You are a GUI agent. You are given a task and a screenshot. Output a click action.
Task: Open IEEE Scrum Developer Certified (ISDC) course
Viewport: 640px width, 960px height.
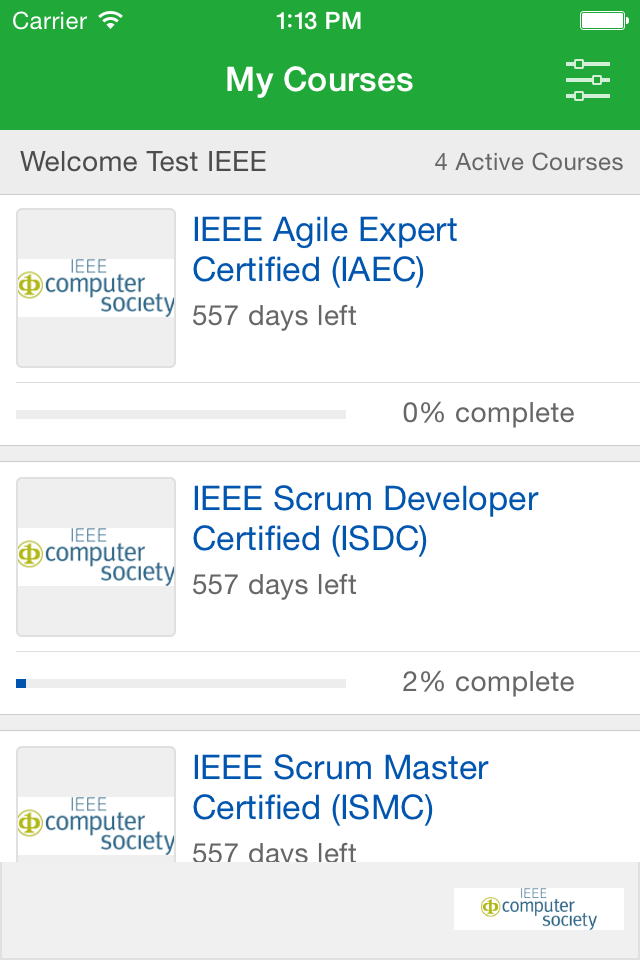(x=365, y=518)
